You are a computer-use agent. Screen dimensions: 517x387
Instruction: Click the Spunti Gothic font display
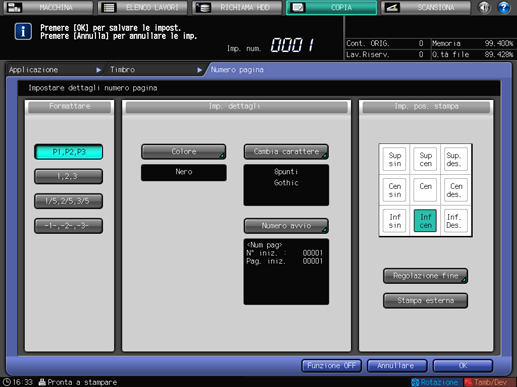point(286,185)
